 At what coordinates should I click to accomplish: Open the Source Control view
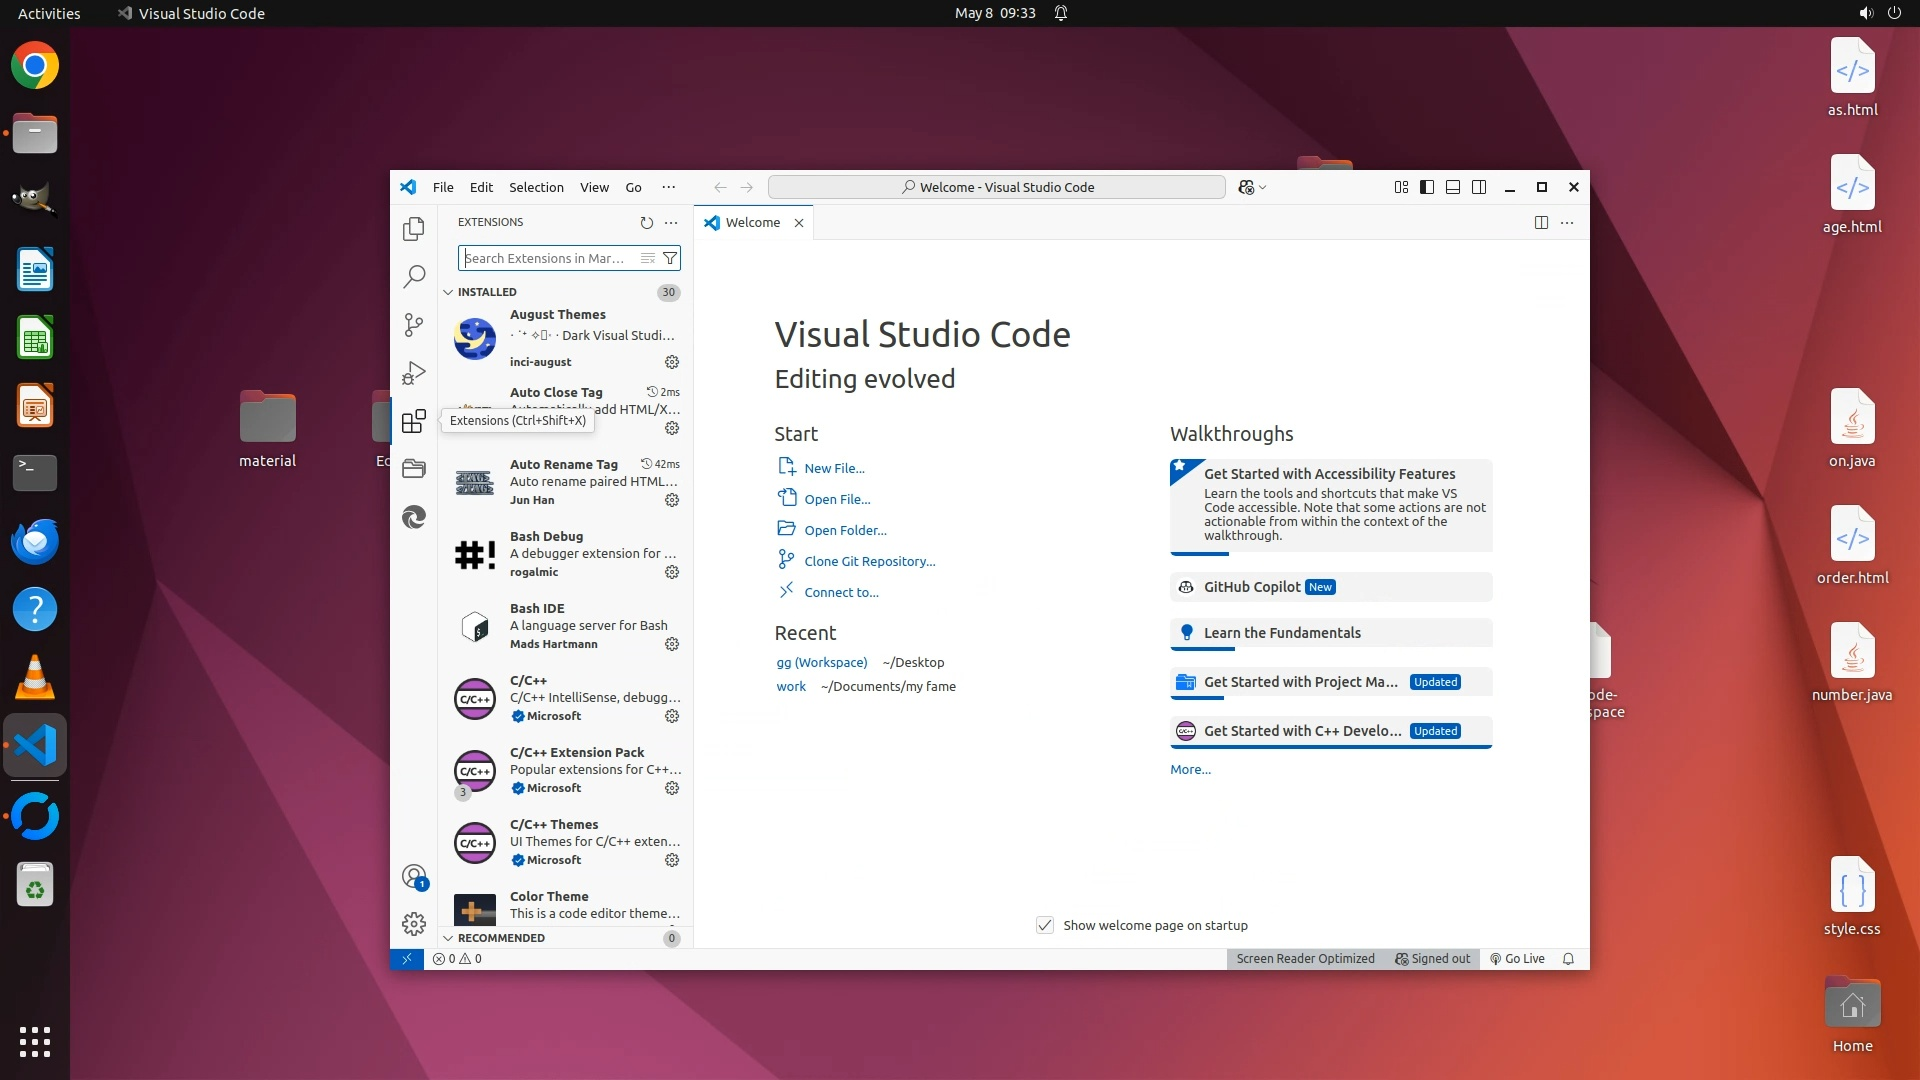click(413, 325)
